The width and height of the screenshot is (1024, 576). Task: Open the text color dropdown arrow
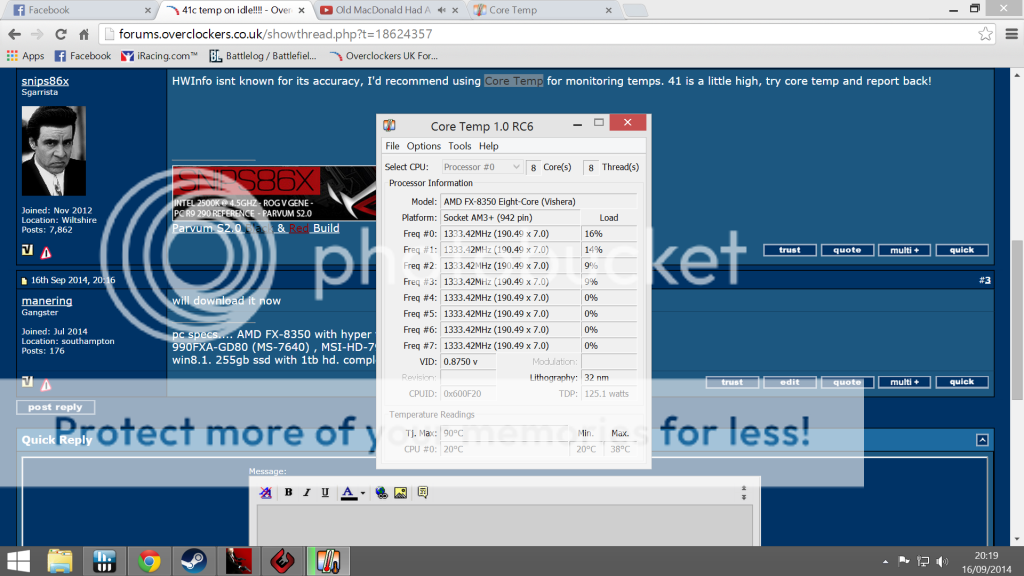363,494
